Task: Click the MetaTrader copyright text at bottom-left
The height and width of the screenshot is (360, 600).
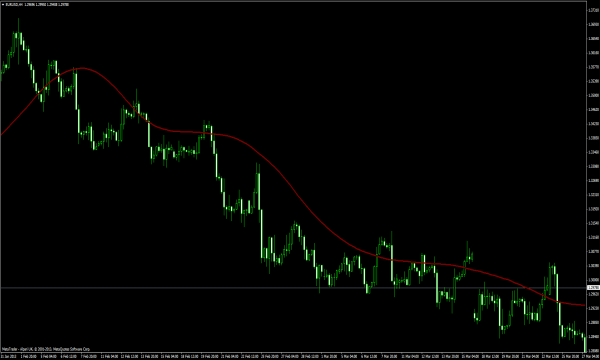Action: [x=46, y=349]
